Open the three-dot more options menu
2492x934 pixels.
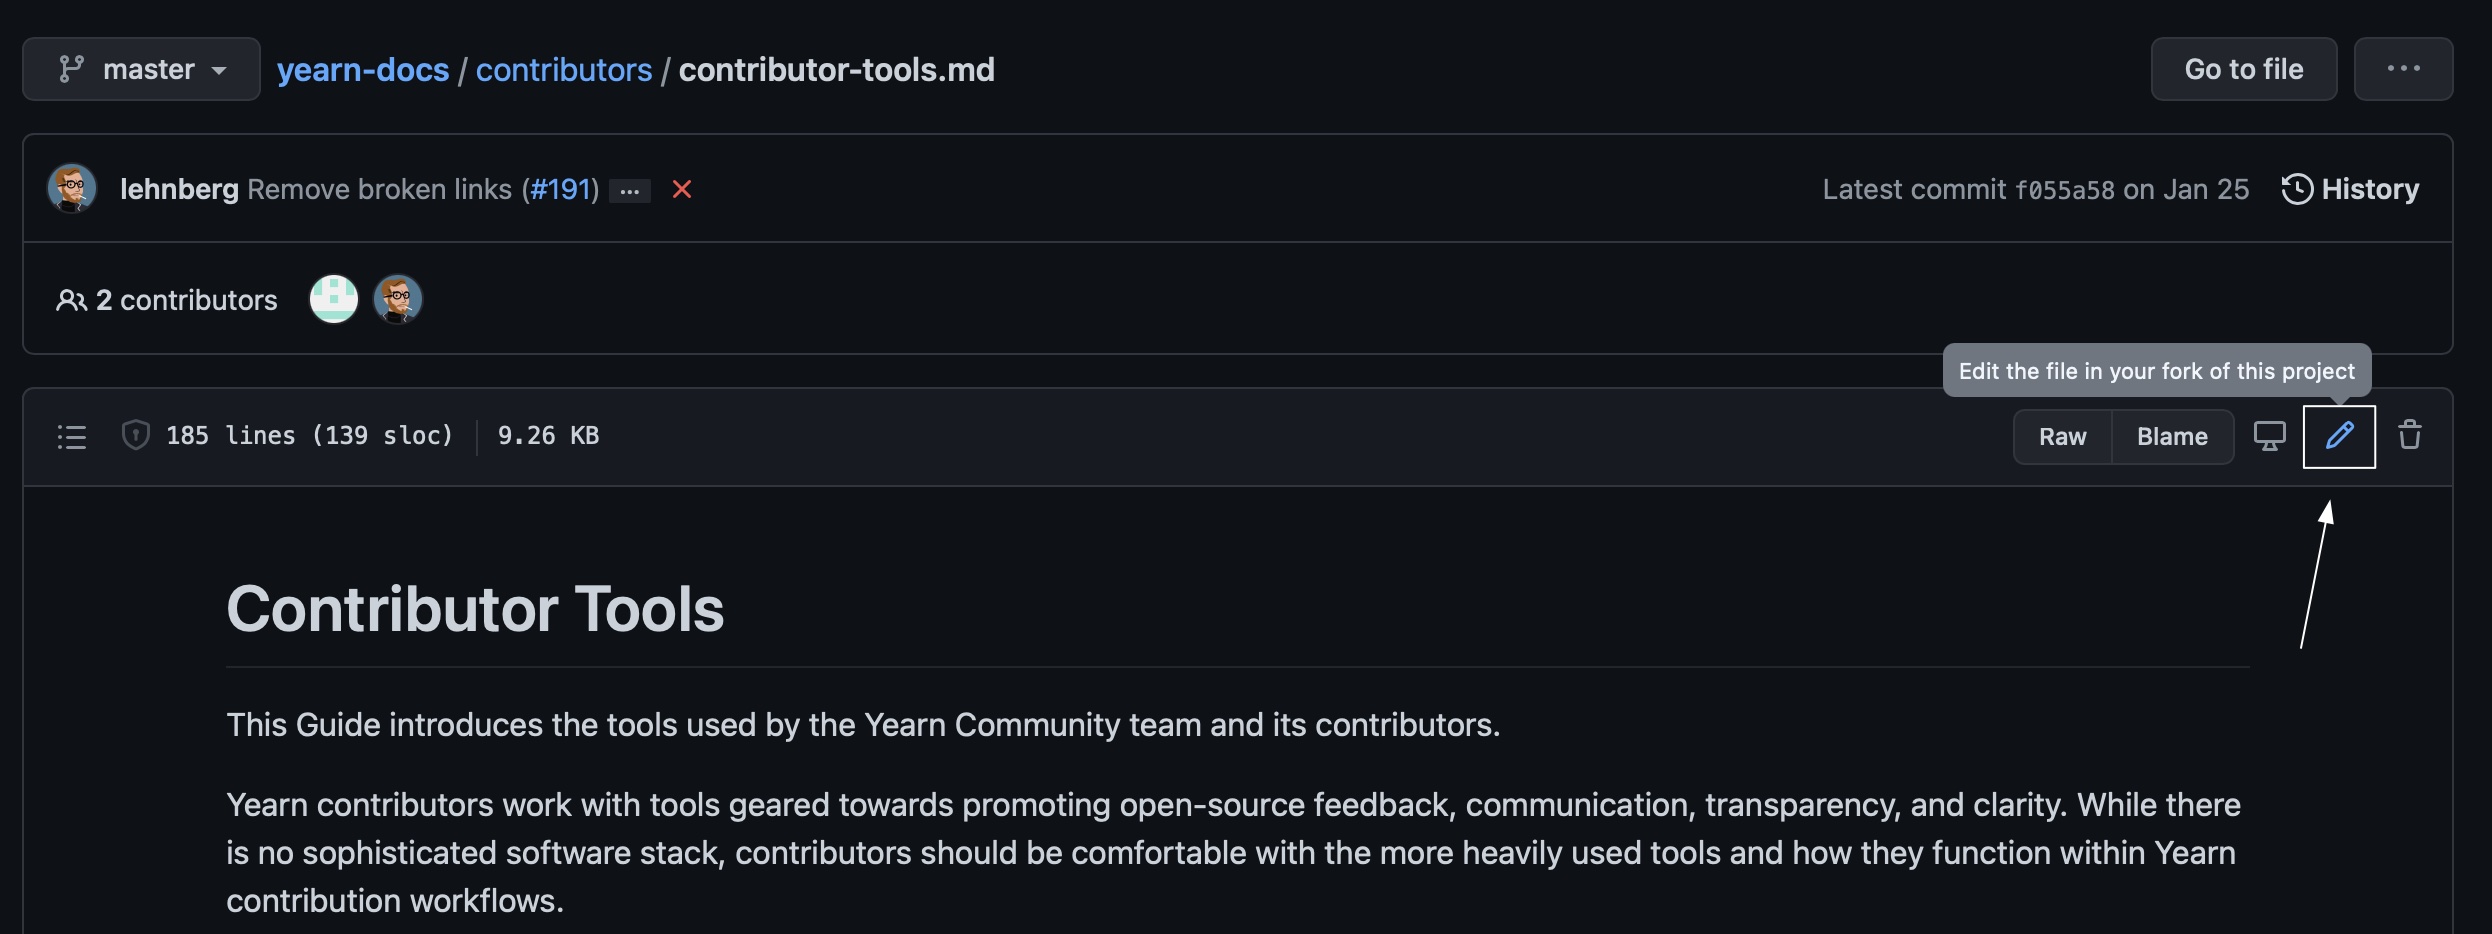[2403, 69]
